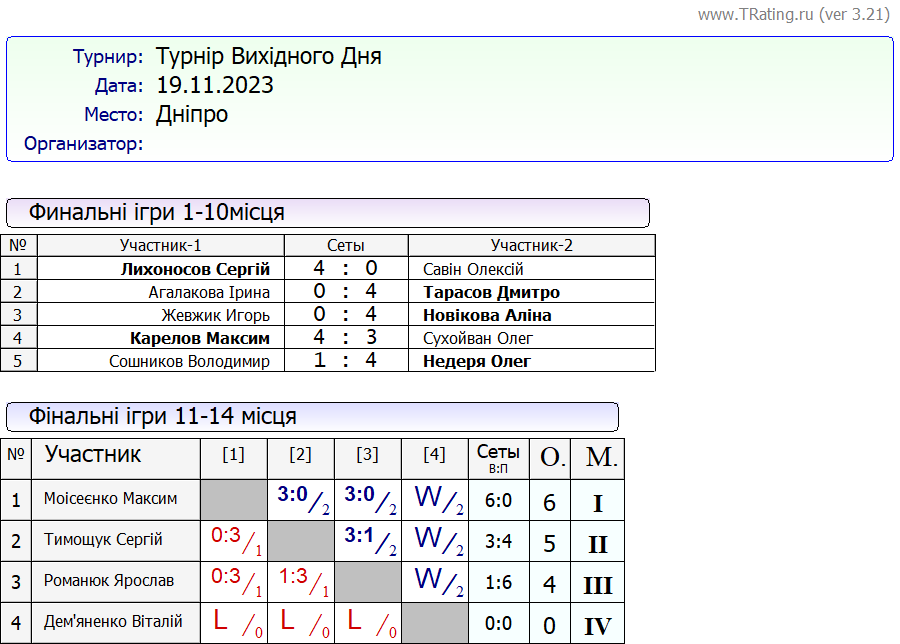The width and height of the screenshot is (900, 644).
Task: Click Романюк Ярослав's 1:3 result cell
Action: coord(300,581)
